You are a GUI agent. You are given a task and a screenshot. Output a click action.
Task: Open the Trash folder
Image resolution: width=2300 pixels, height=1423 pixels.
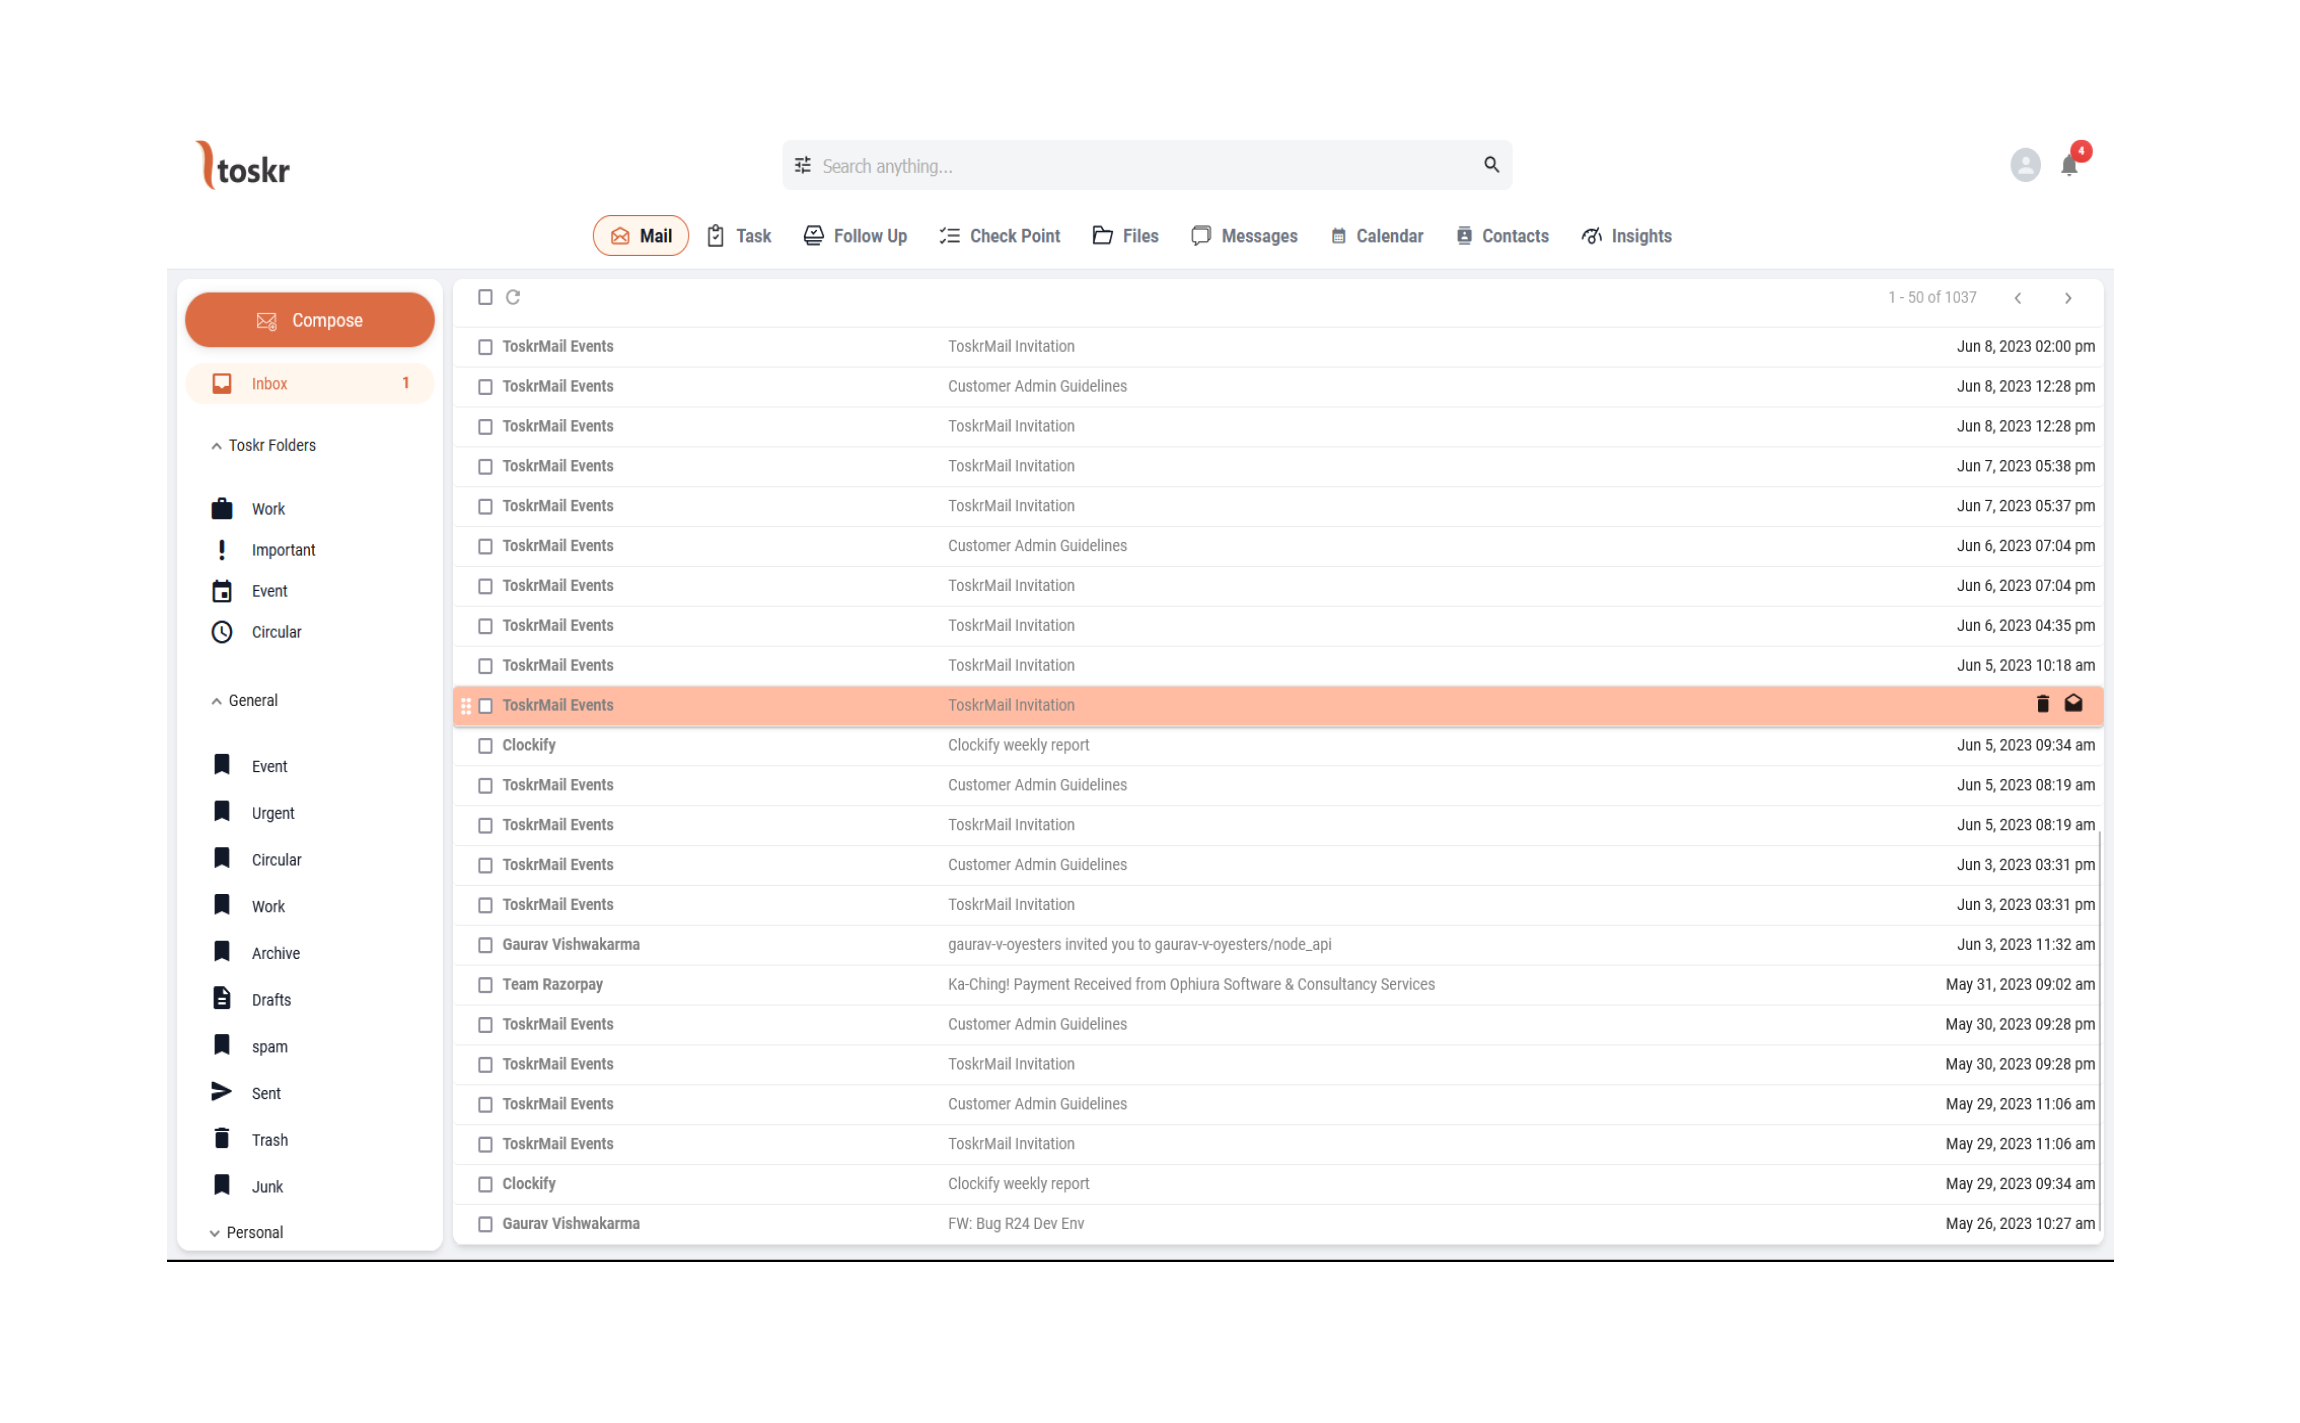click(269, 1140)
